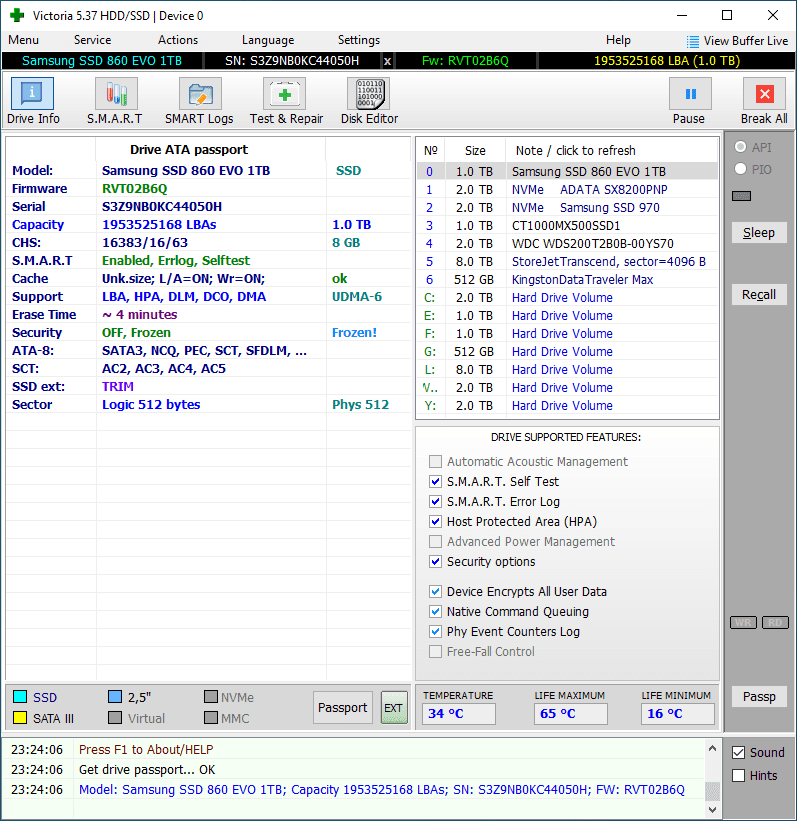Select the E: Hard Drive Volume

[x=568, y=316]
